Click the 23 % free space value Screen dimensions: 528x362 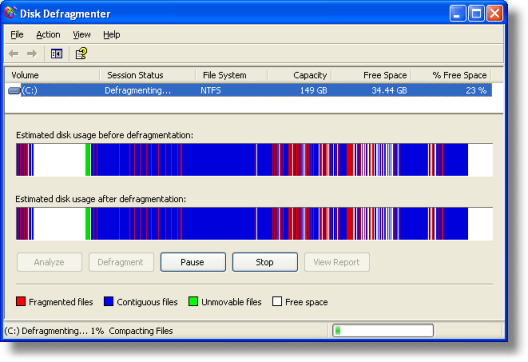click(476, 91)
